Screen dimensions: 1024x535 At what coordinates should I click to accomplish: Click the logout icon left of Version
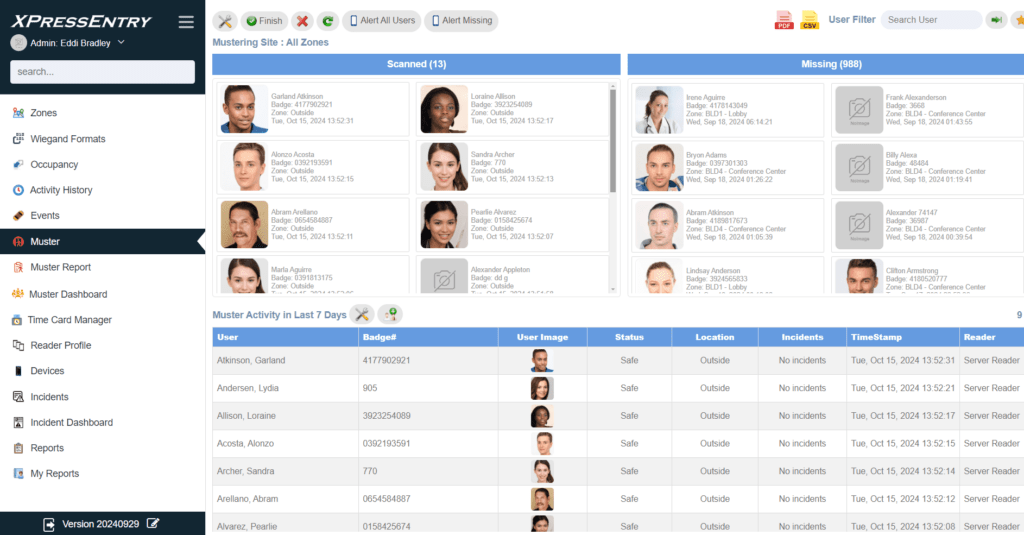49,523
